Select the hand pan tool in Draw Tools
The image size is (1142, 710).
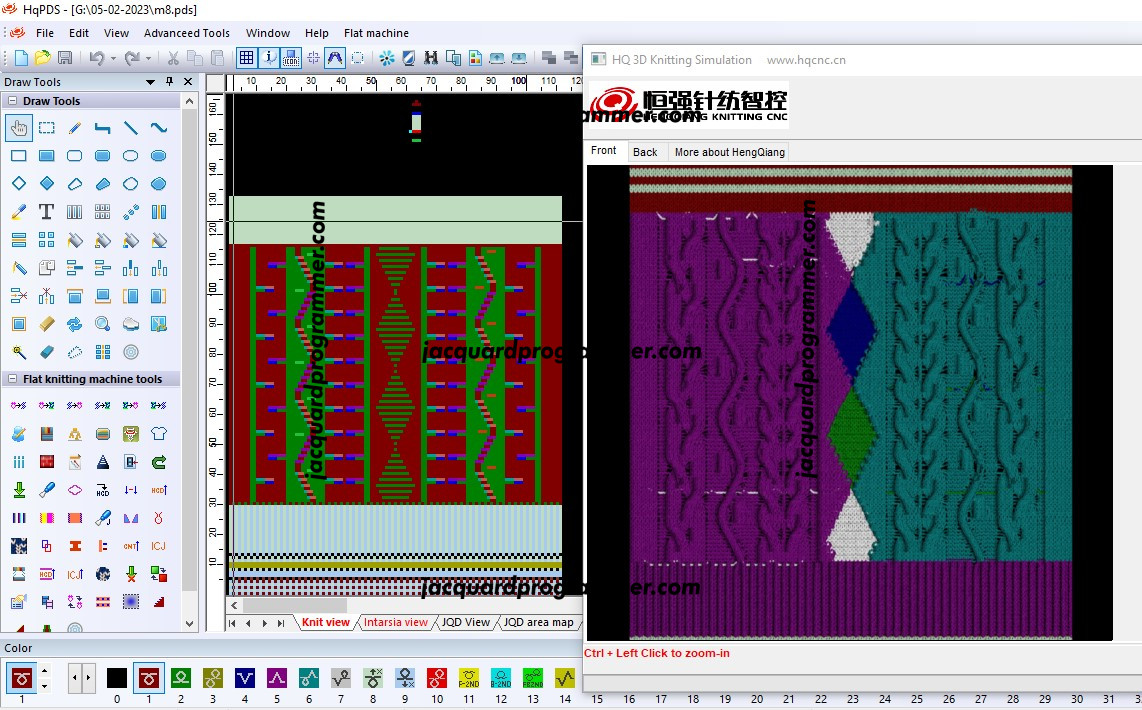(19, 128)
